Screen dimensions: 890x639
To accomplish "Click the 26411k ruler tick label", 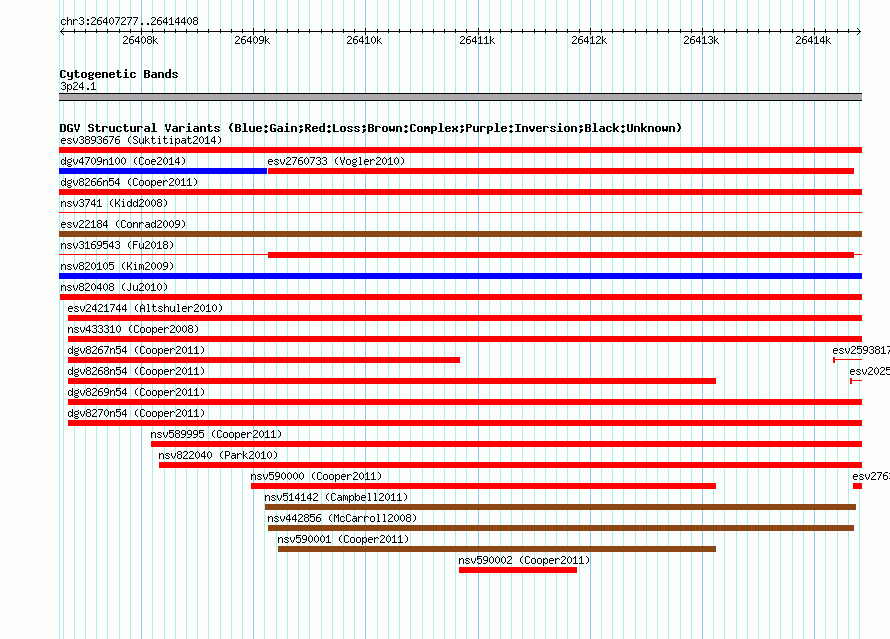I will [477, 40].
